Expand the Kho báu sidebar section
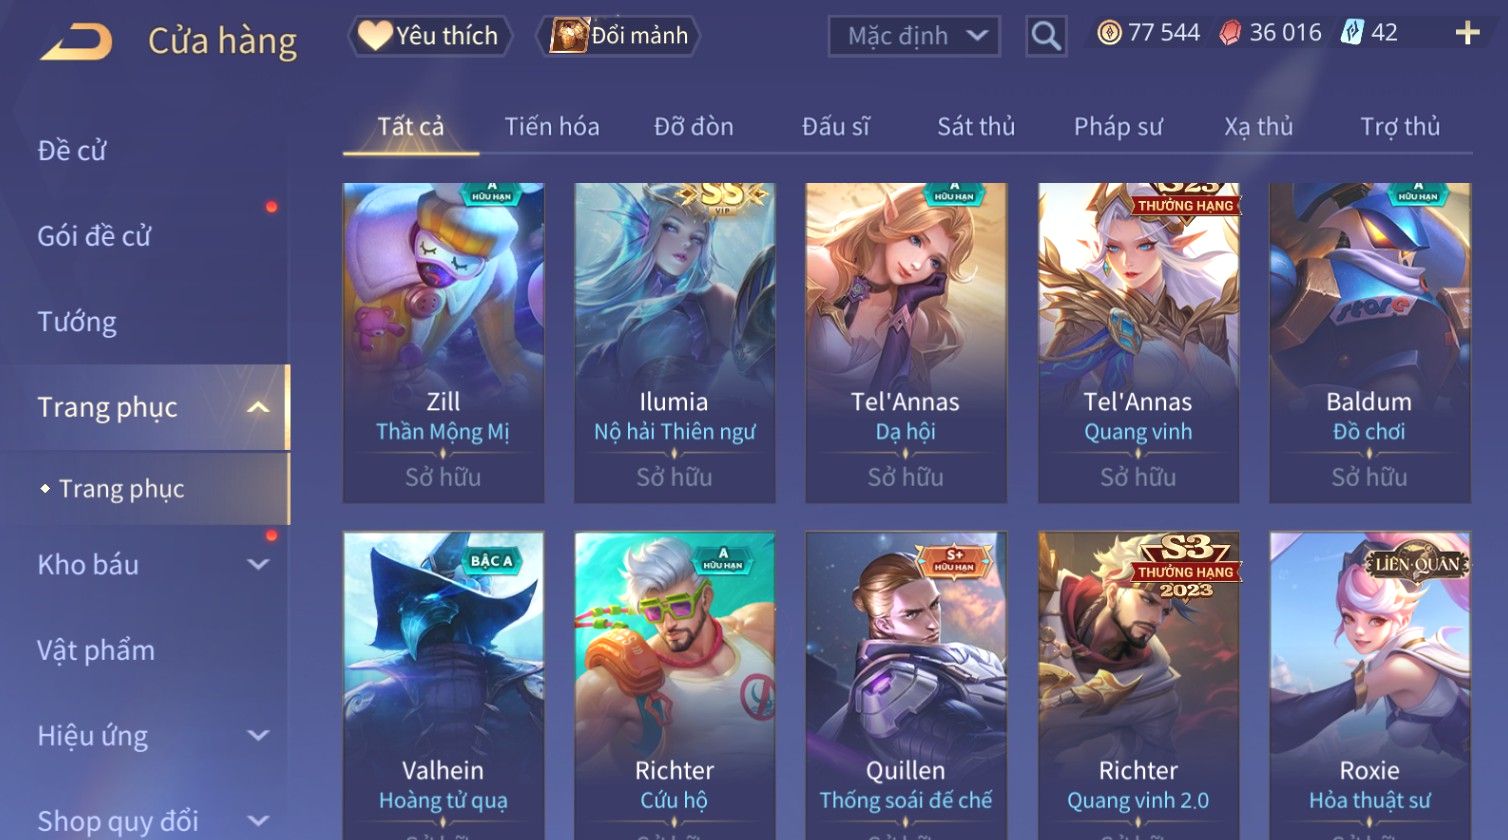1508x840 pixels. 258,564
